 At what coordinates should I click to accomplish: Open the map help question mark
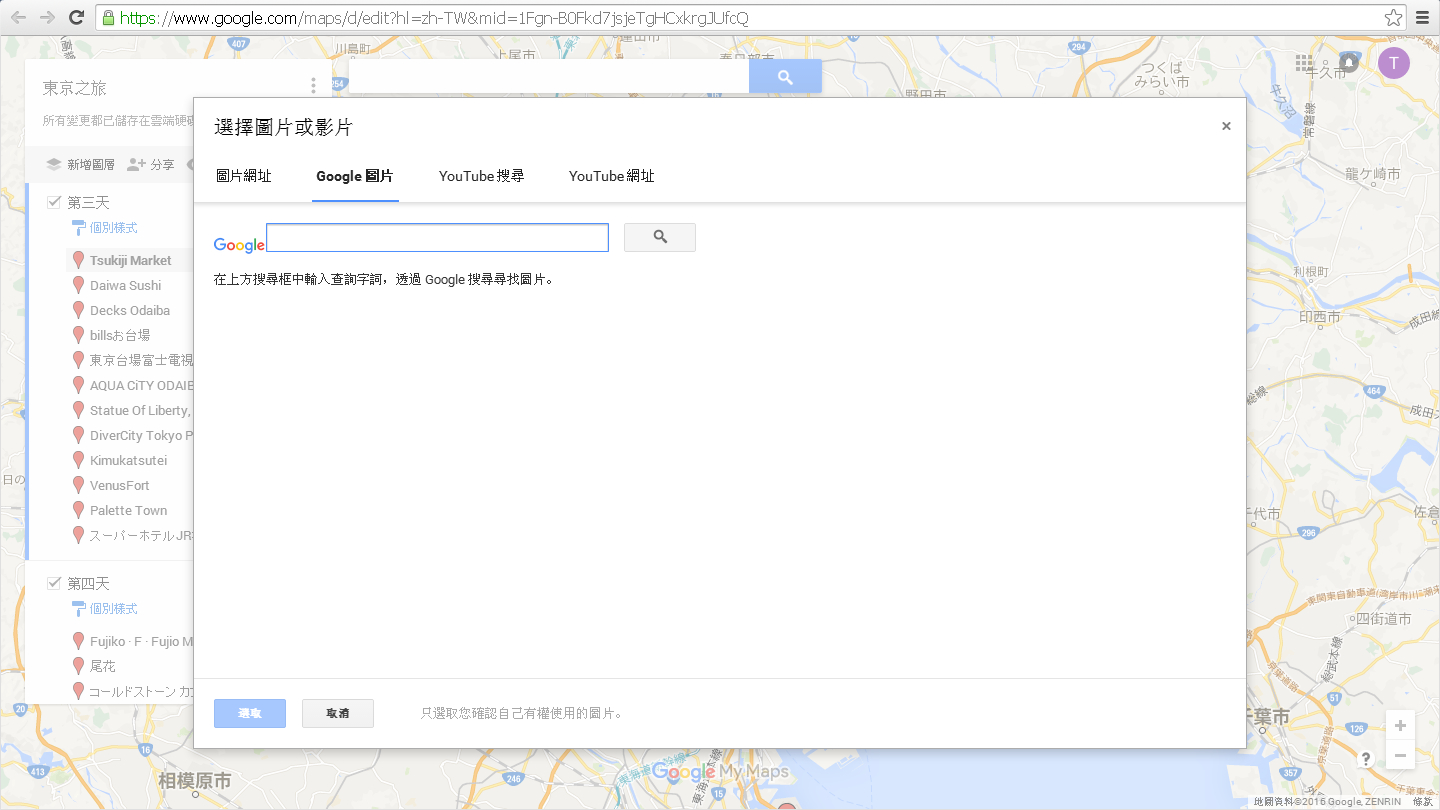[1366, 759]
